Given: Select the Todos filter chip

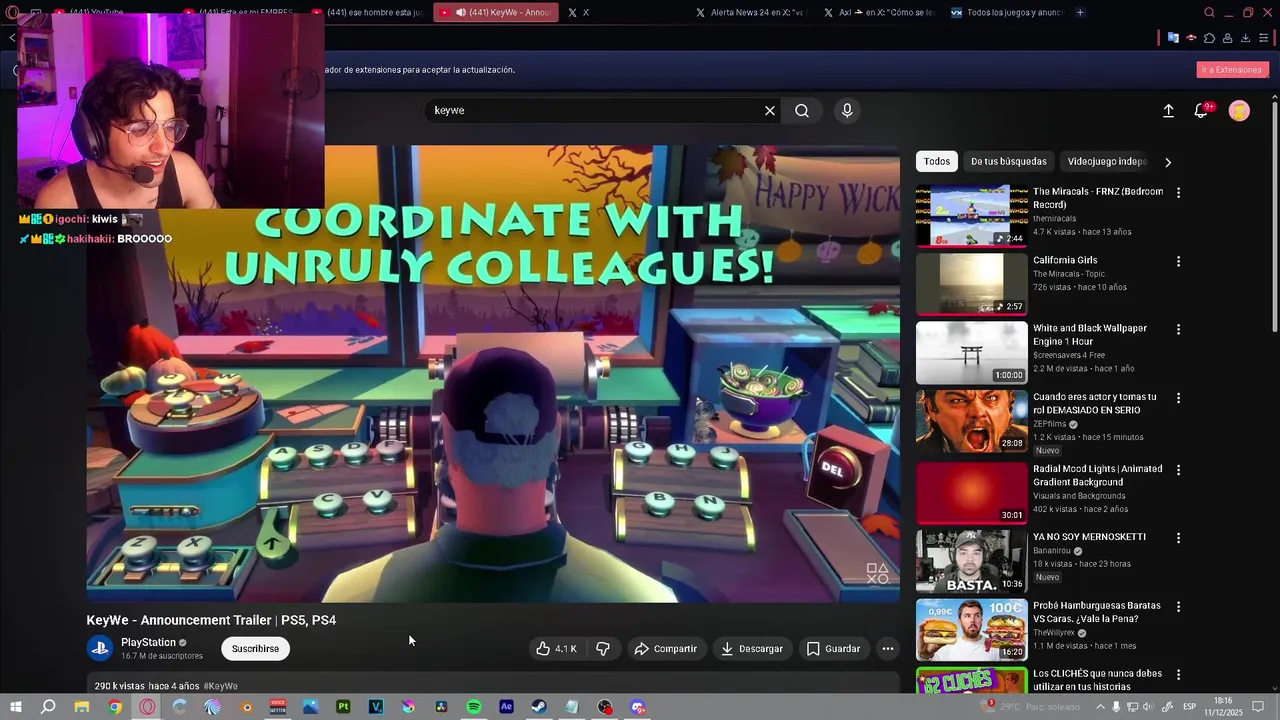Looking at the screenshot, I should 937,162.
